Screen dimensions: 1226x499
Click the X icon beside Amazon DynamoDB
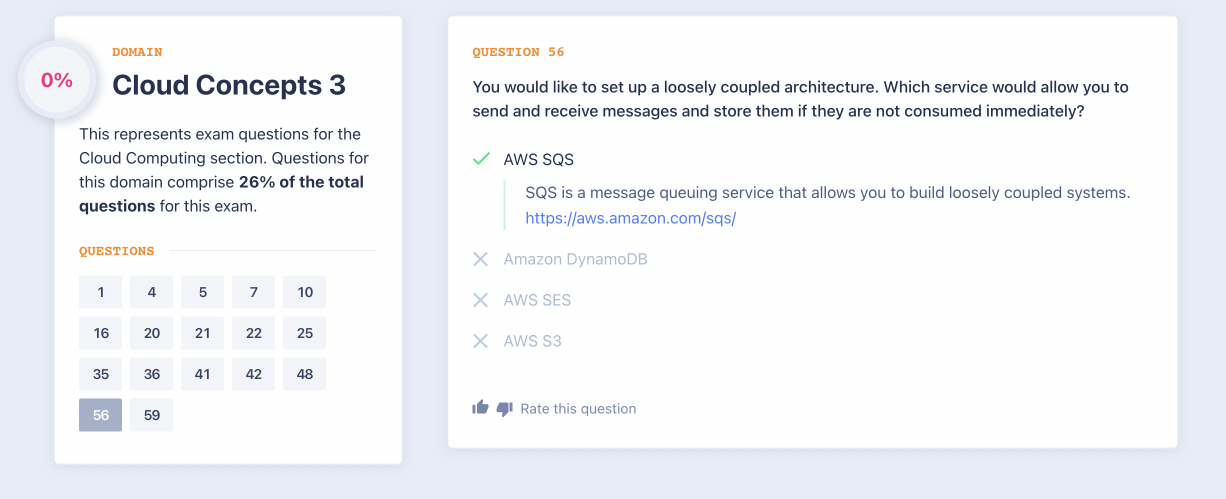coord(481,259)
